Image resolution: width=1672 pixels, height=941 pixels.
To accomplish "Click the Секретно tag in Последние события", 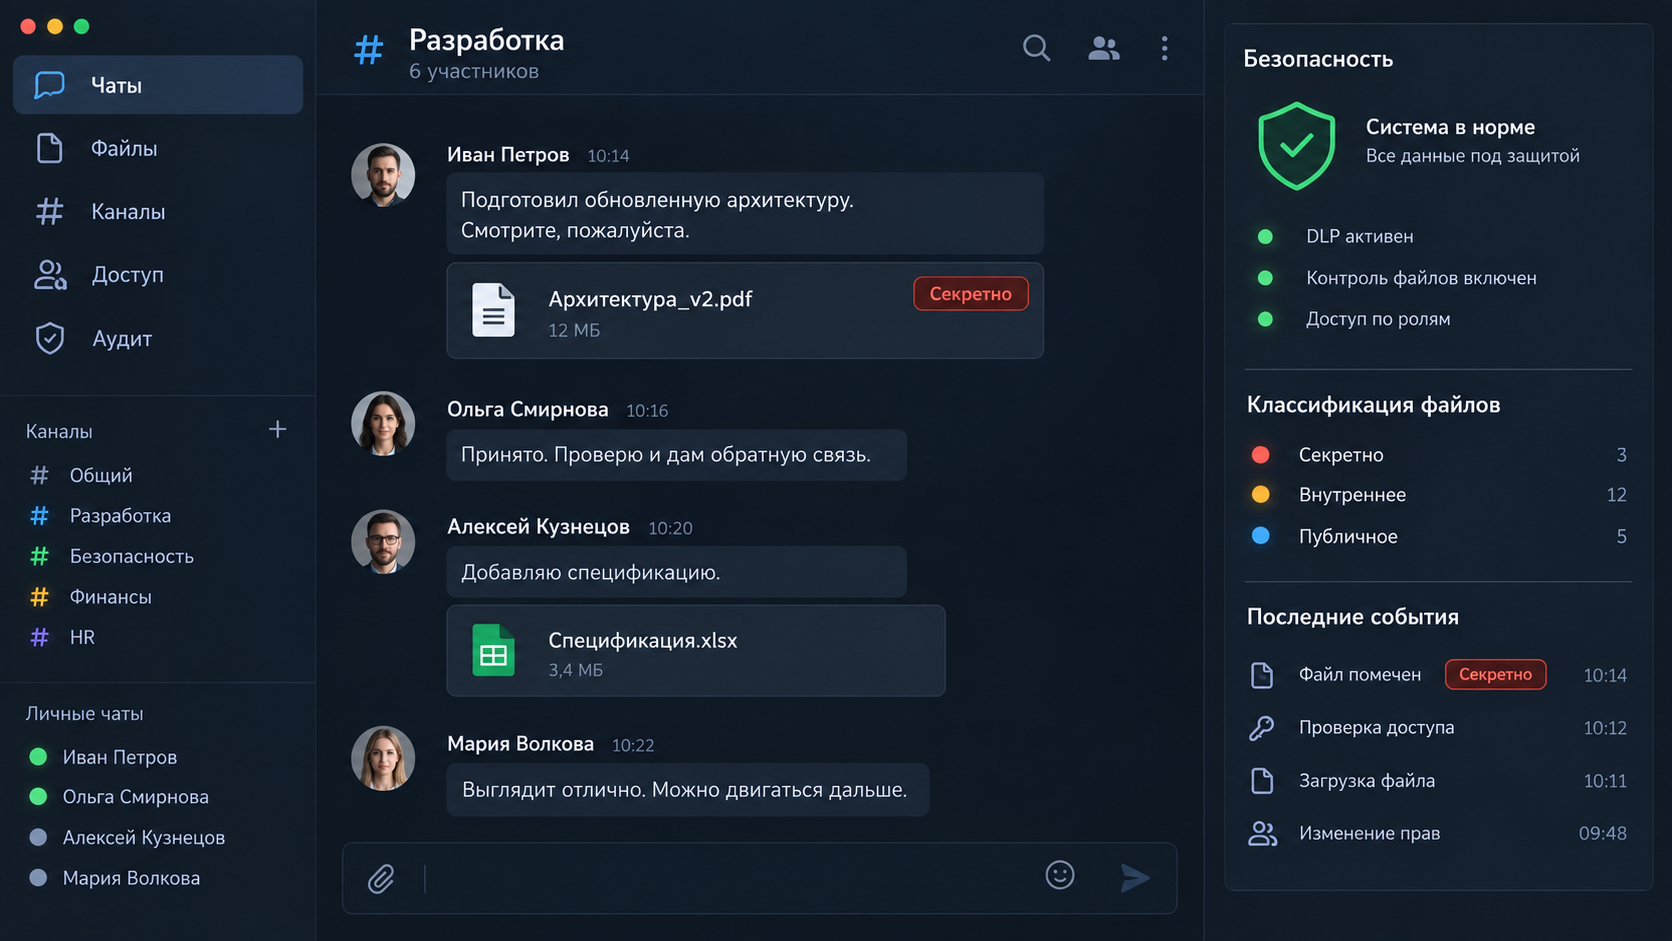I will tap(1495, 674).
